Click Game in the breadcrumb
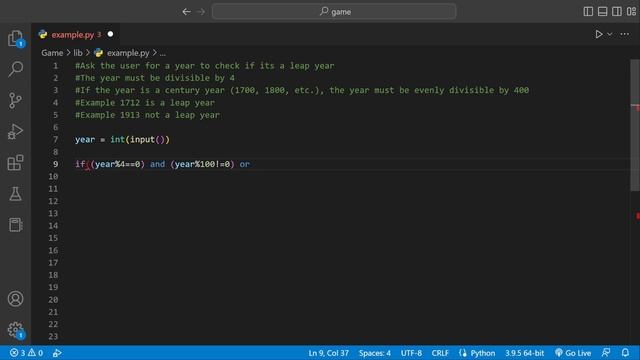Image resolution: width=640 pixels, height=360 pixels. point(52,53)
